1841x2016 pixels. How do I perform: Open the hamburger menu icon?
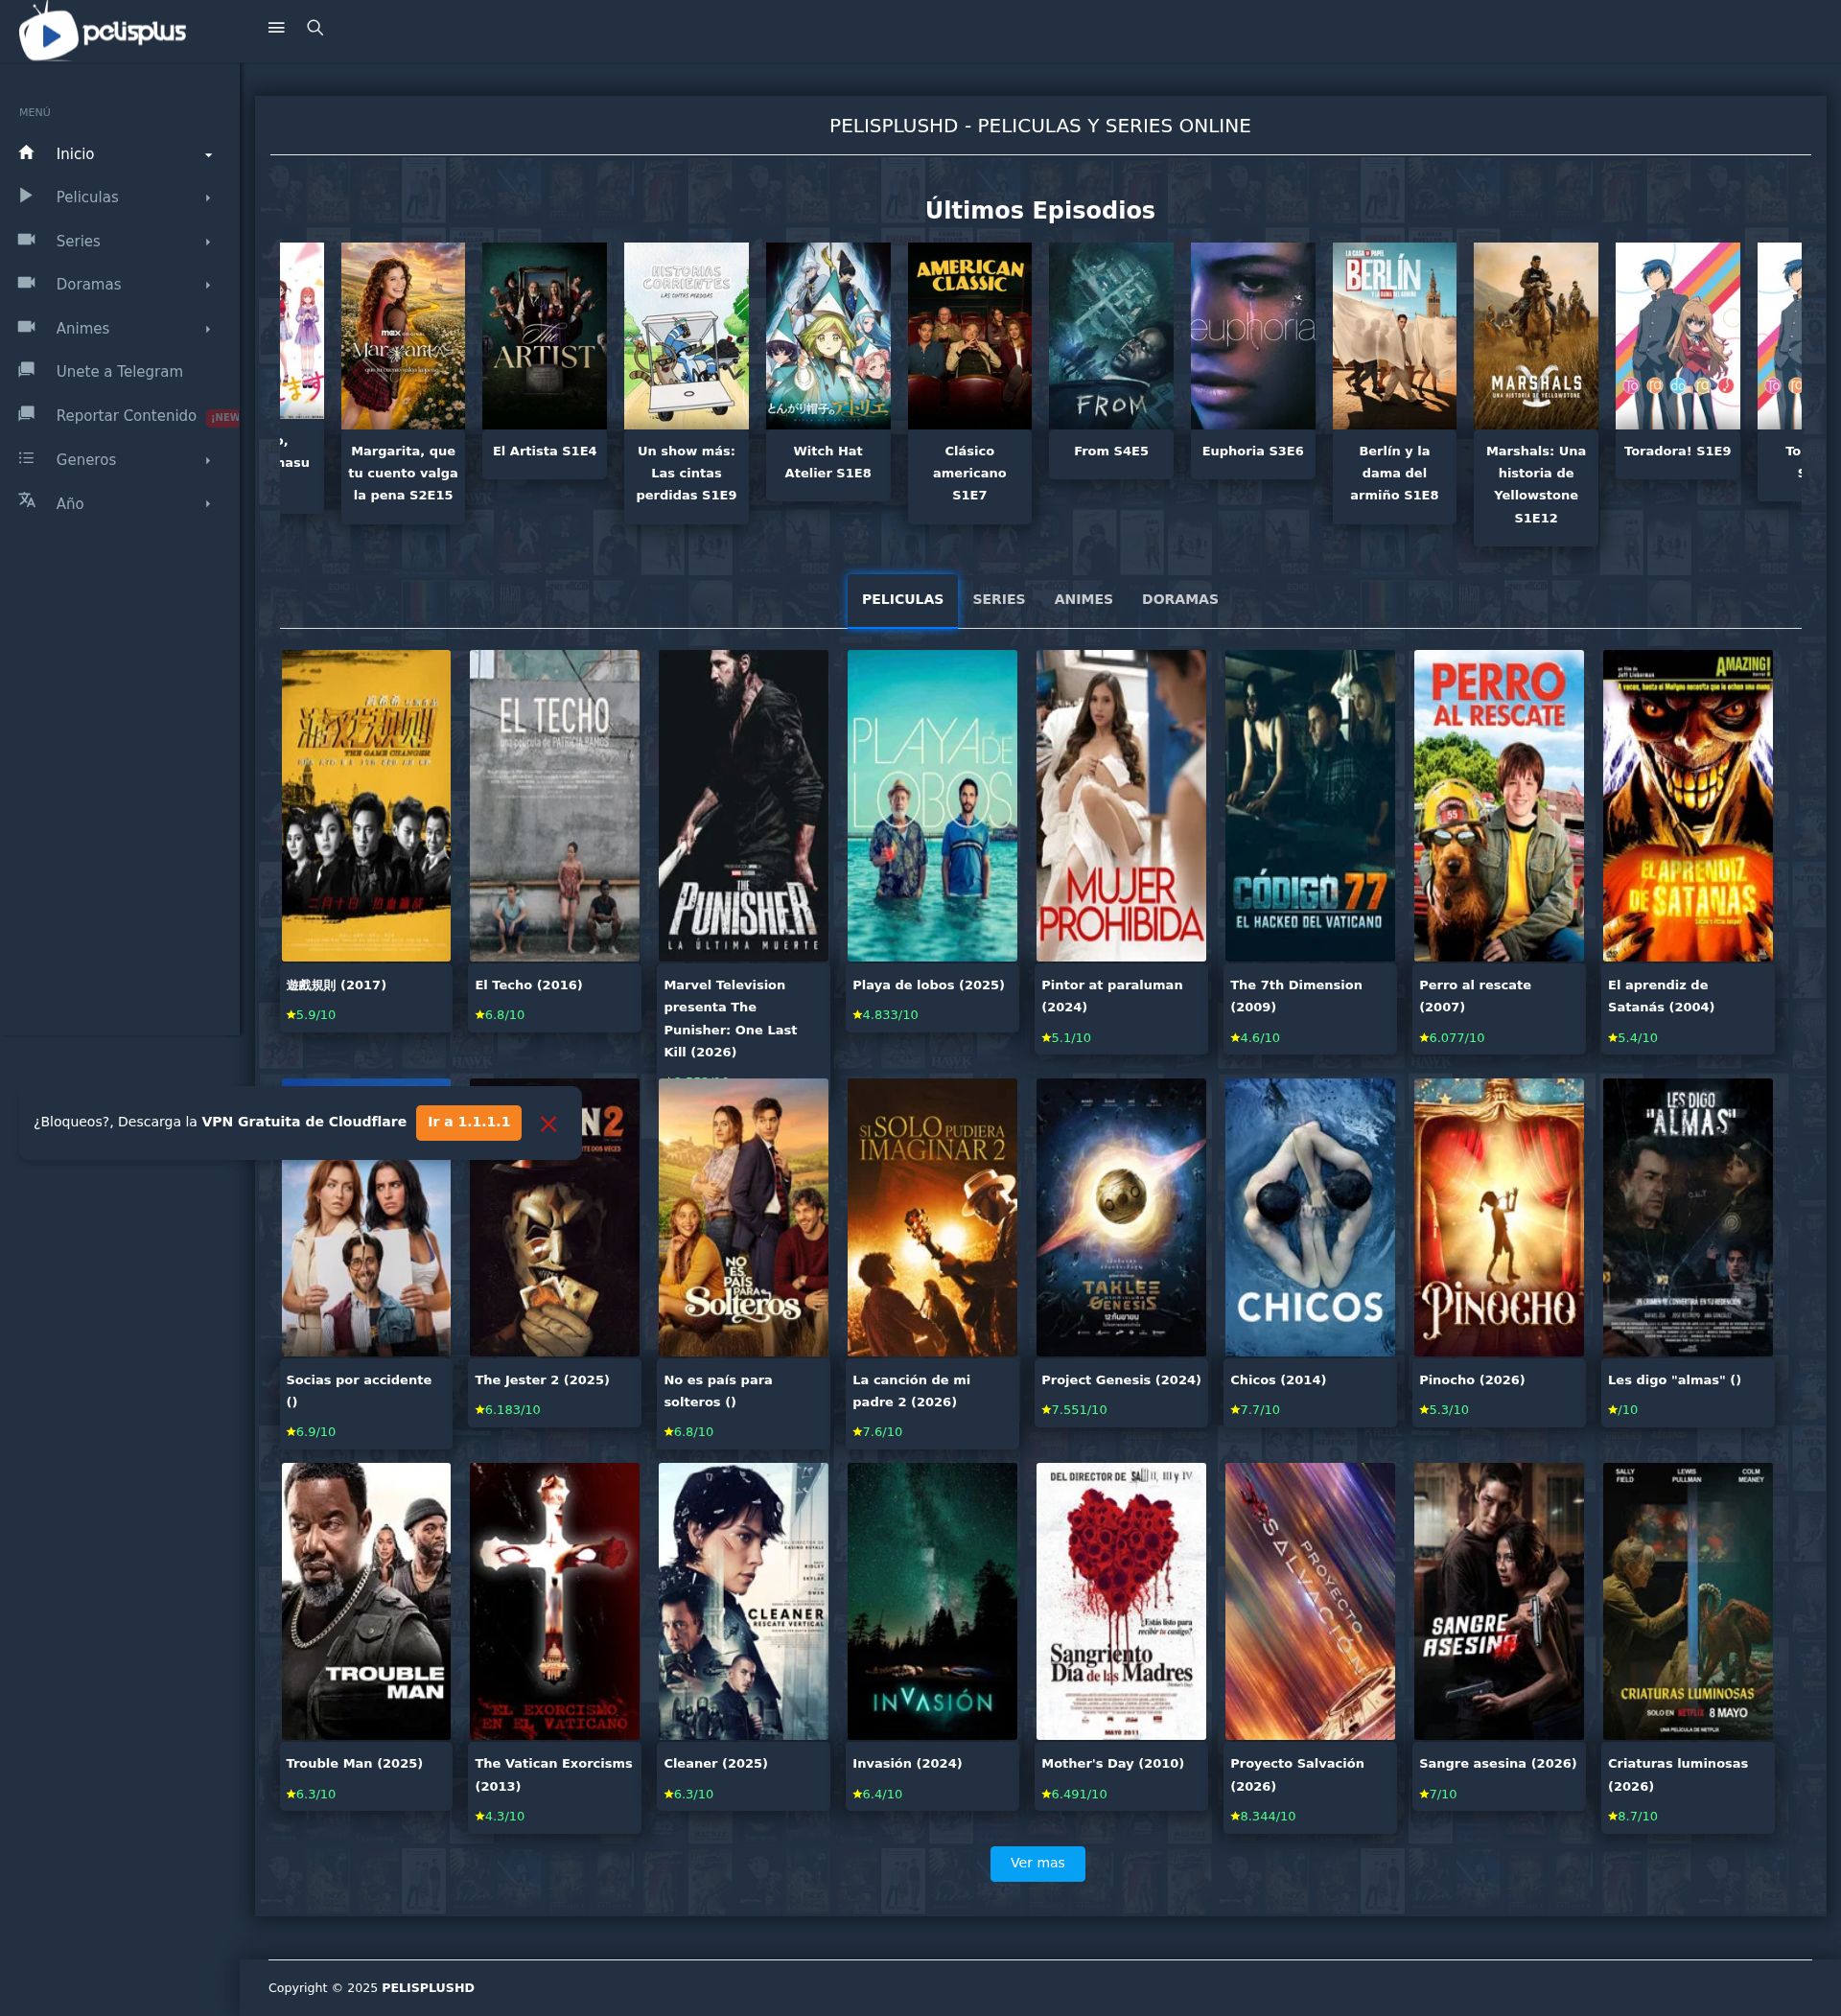coord(277,28)
